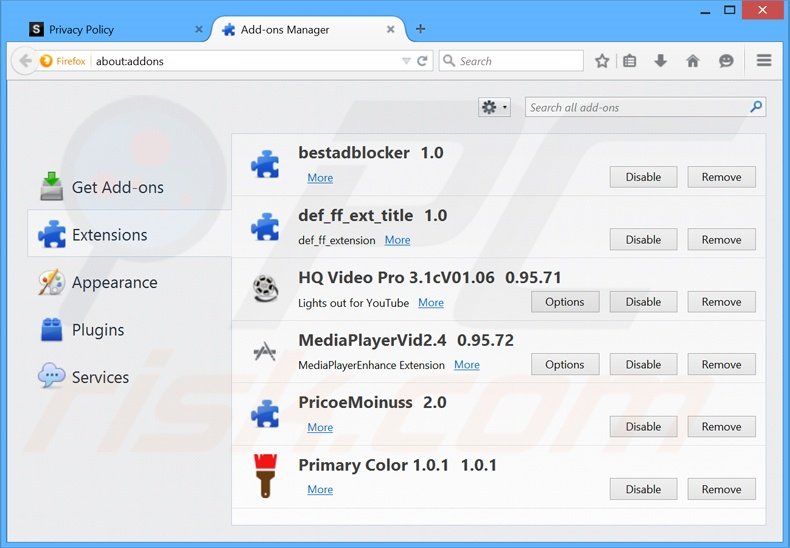
Task: Open the Get Add-ons category
Action: 129,187
